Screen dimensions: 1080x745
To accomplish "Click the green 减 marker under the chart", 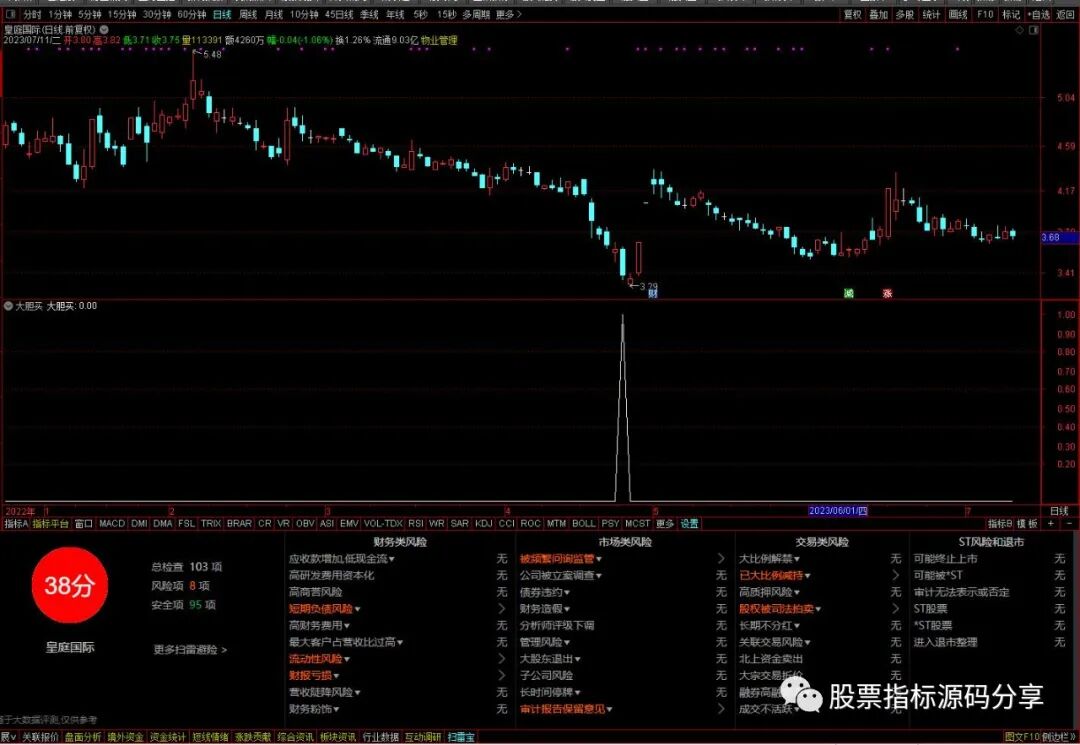I will (849, 293).
